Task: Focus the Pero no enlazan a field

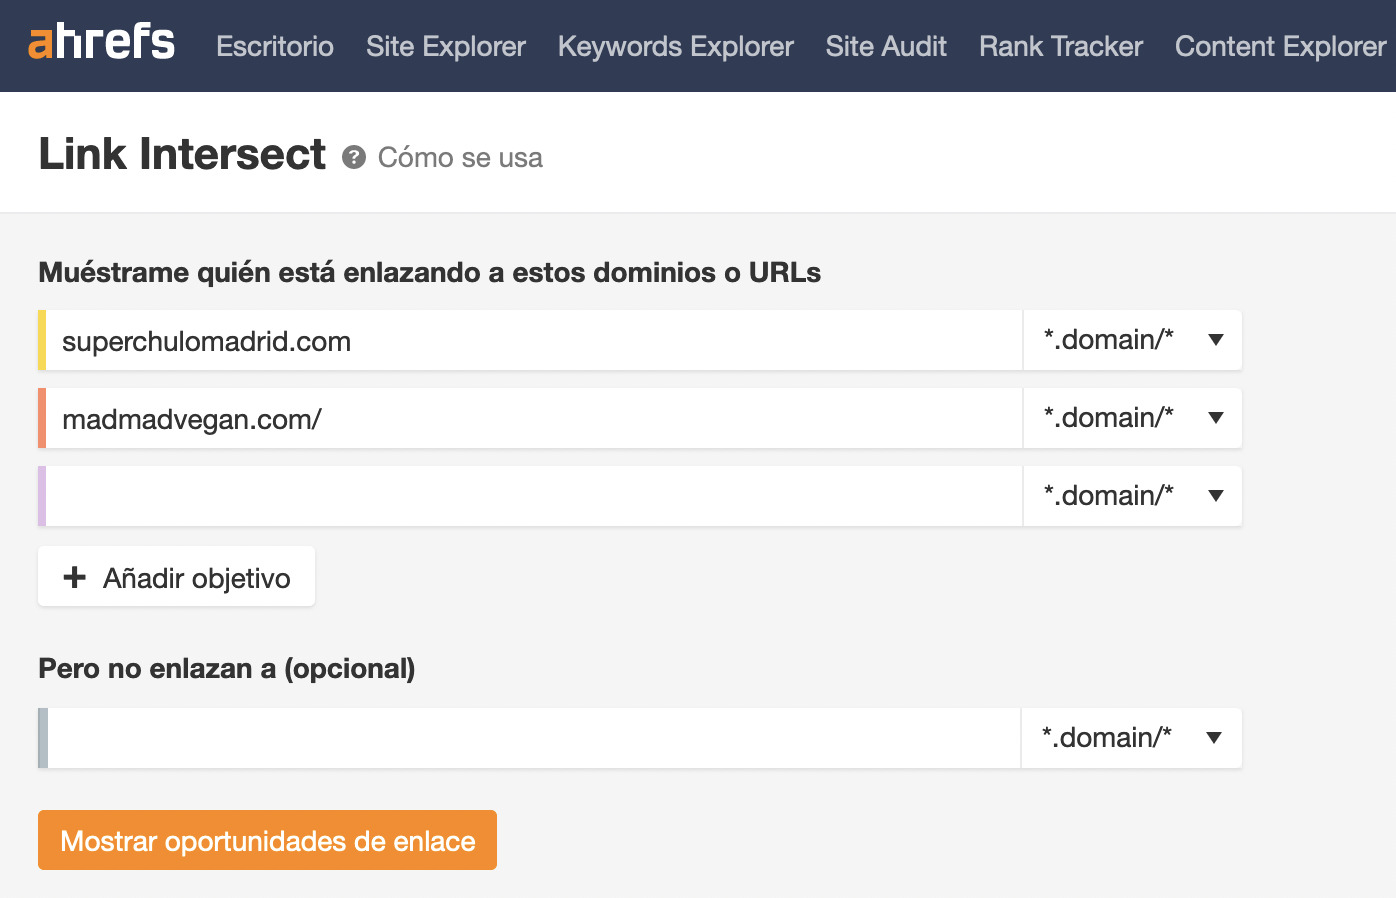Action: coord(530,738)
